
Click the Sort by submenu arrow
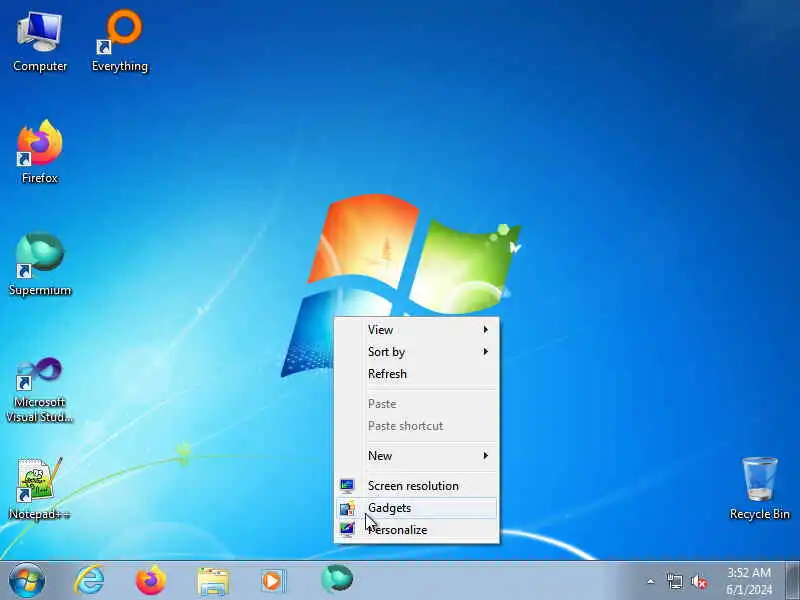(486, 352)
